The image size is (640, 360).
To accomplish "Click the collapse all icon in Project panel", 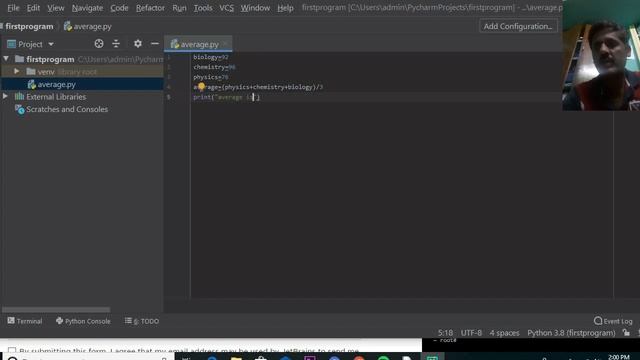I will [116, 44].
